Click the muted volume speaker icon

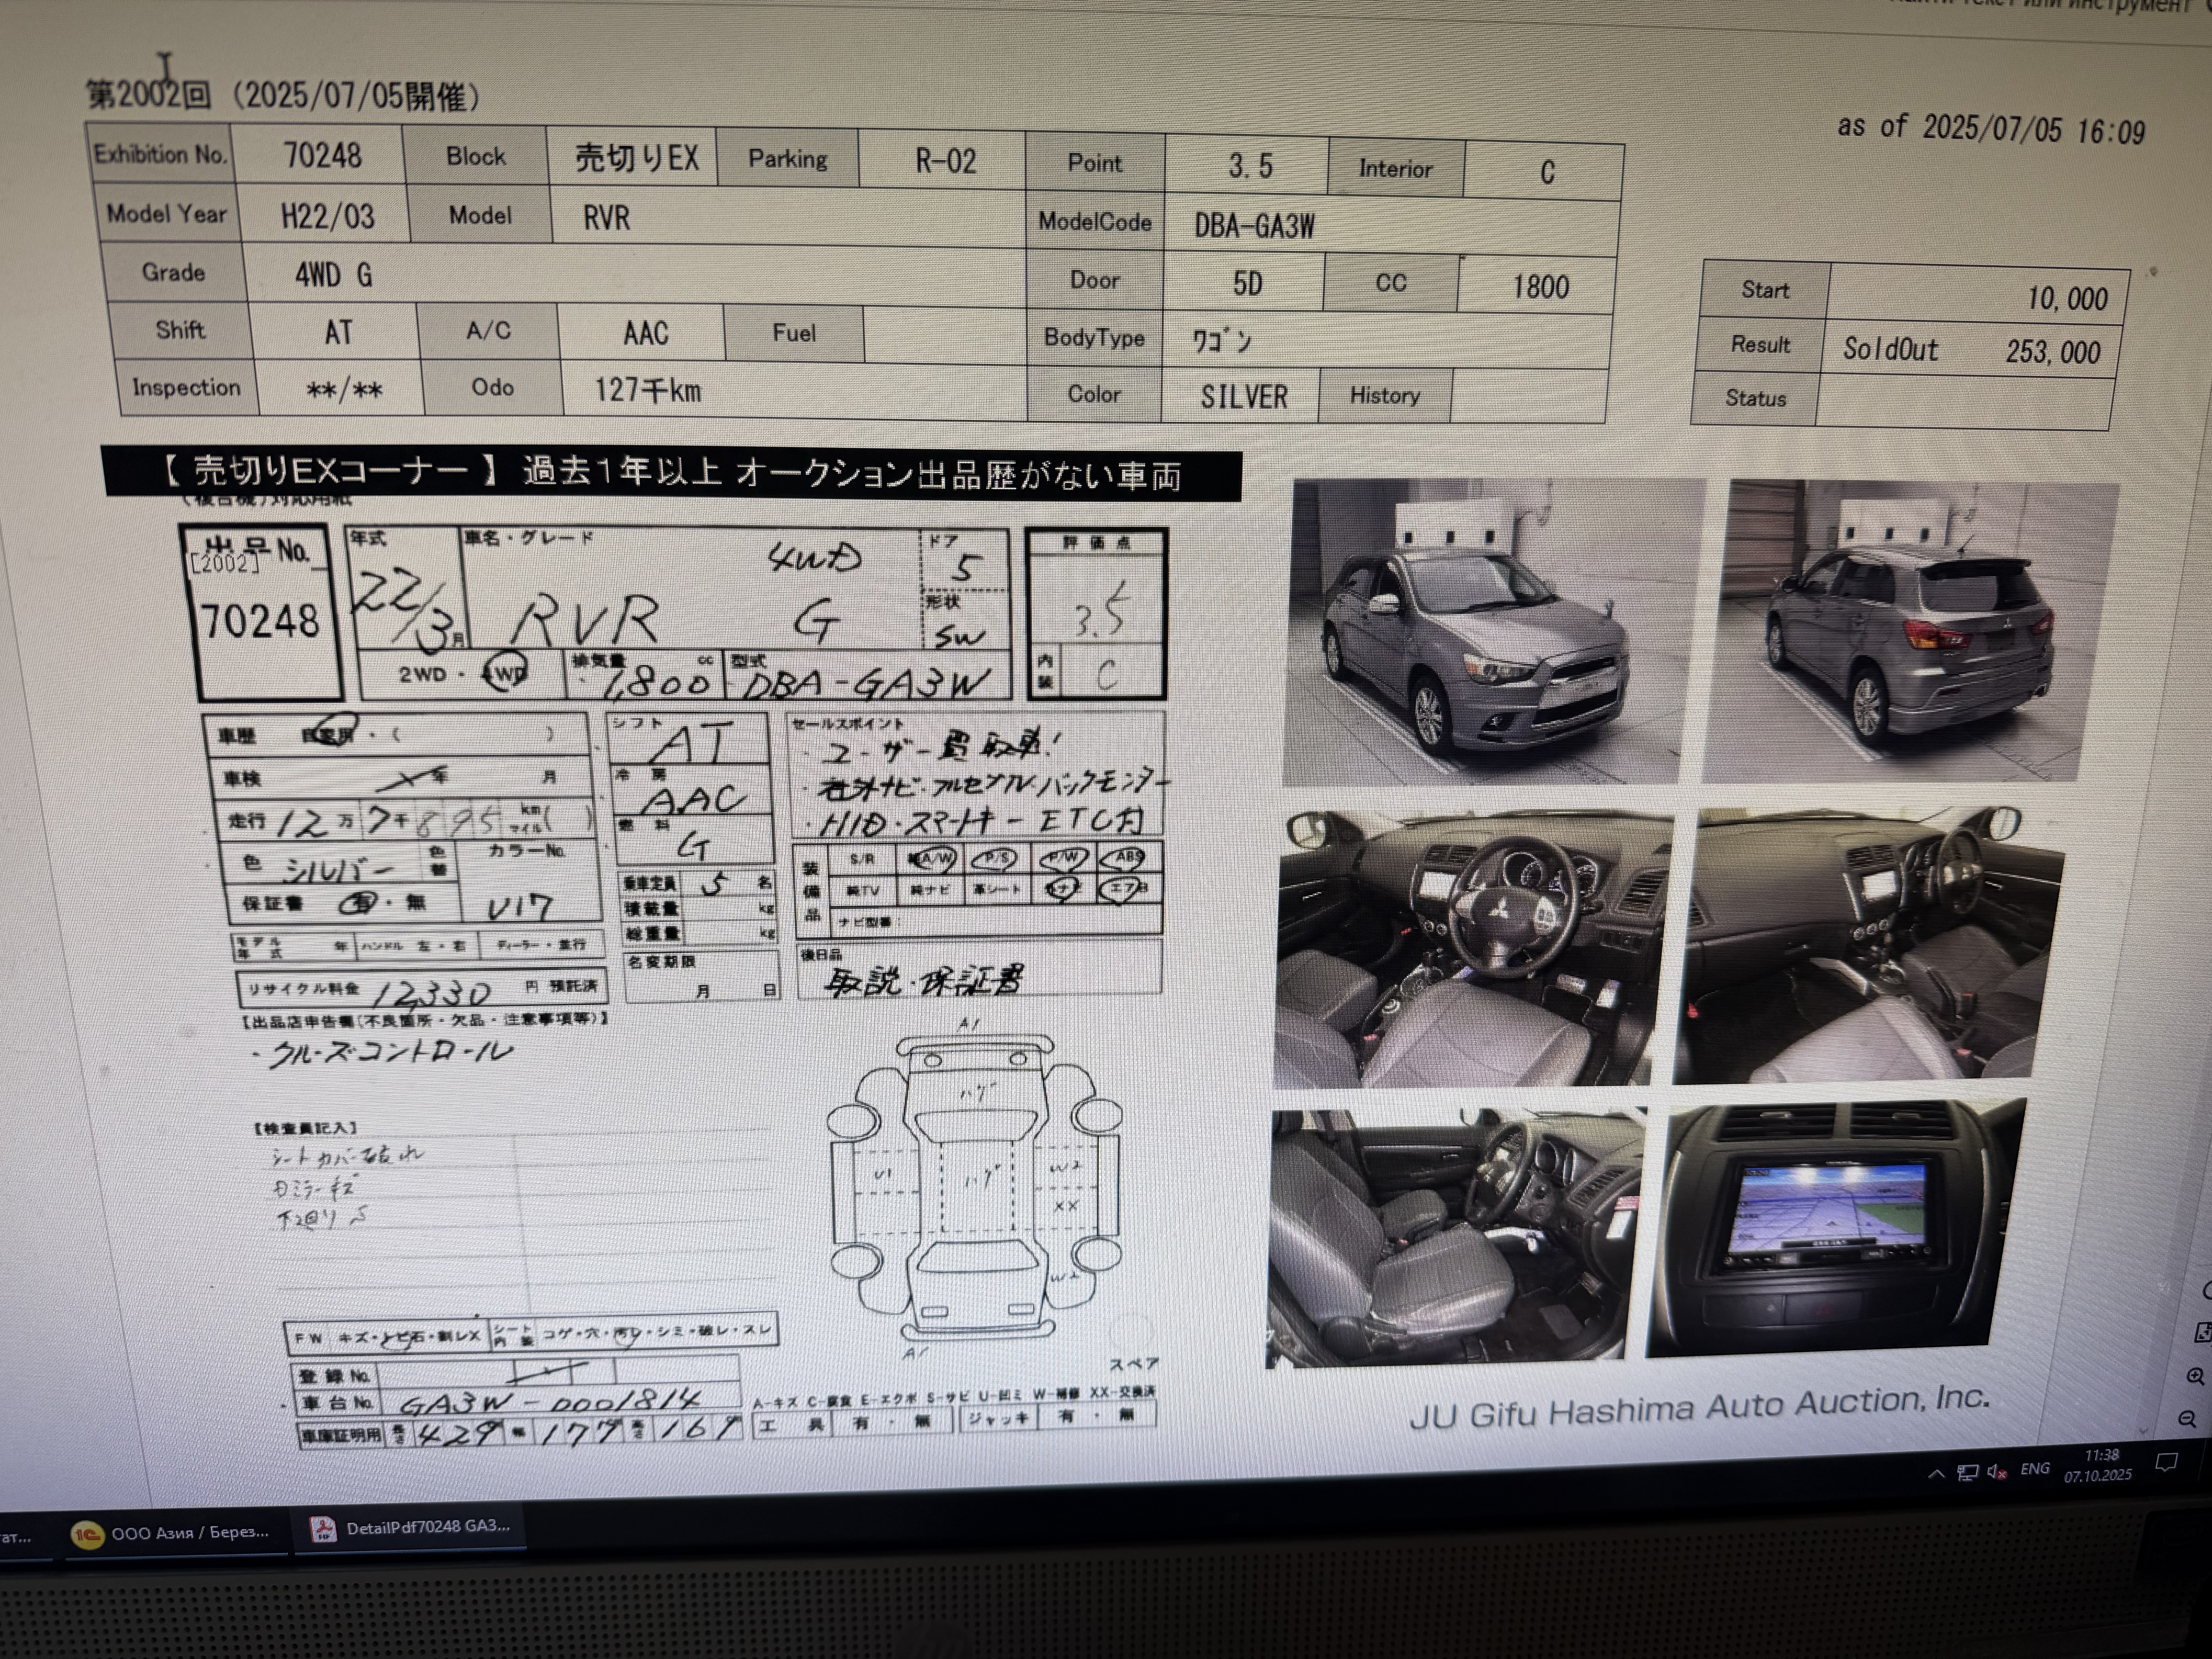1996,1471
